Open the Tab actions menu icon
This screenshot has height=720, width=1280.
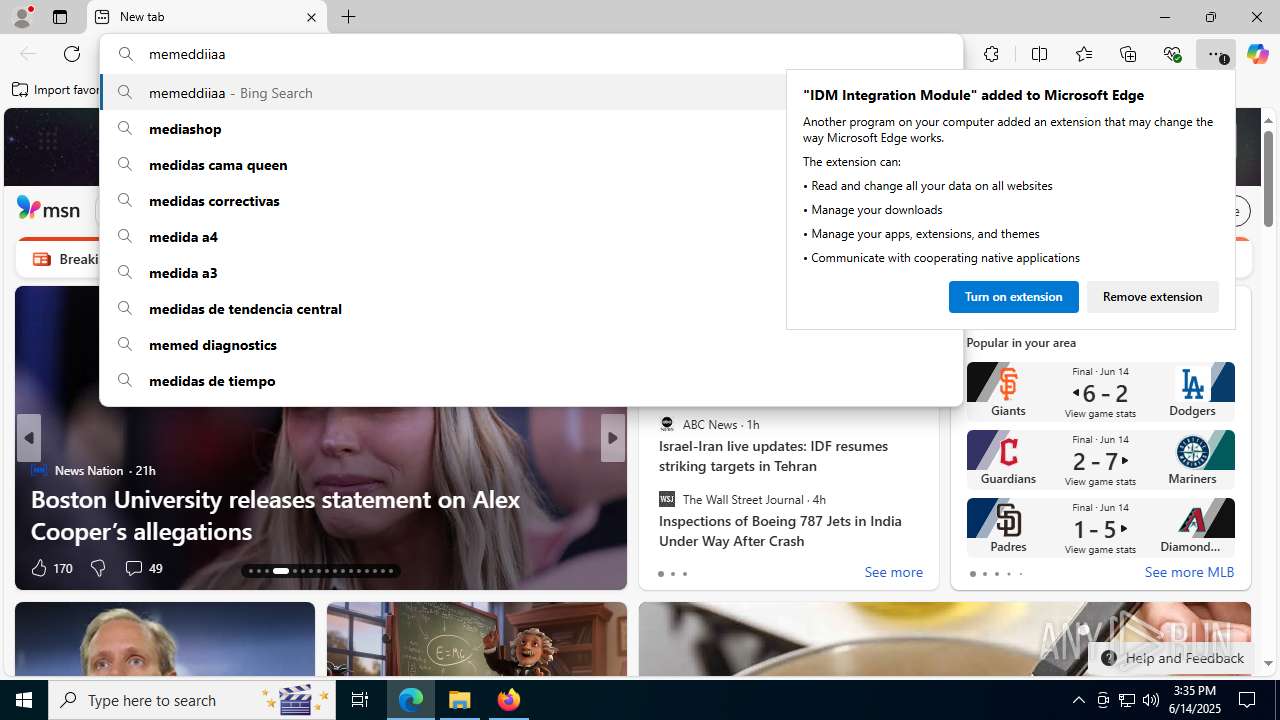tap(60, 17)
